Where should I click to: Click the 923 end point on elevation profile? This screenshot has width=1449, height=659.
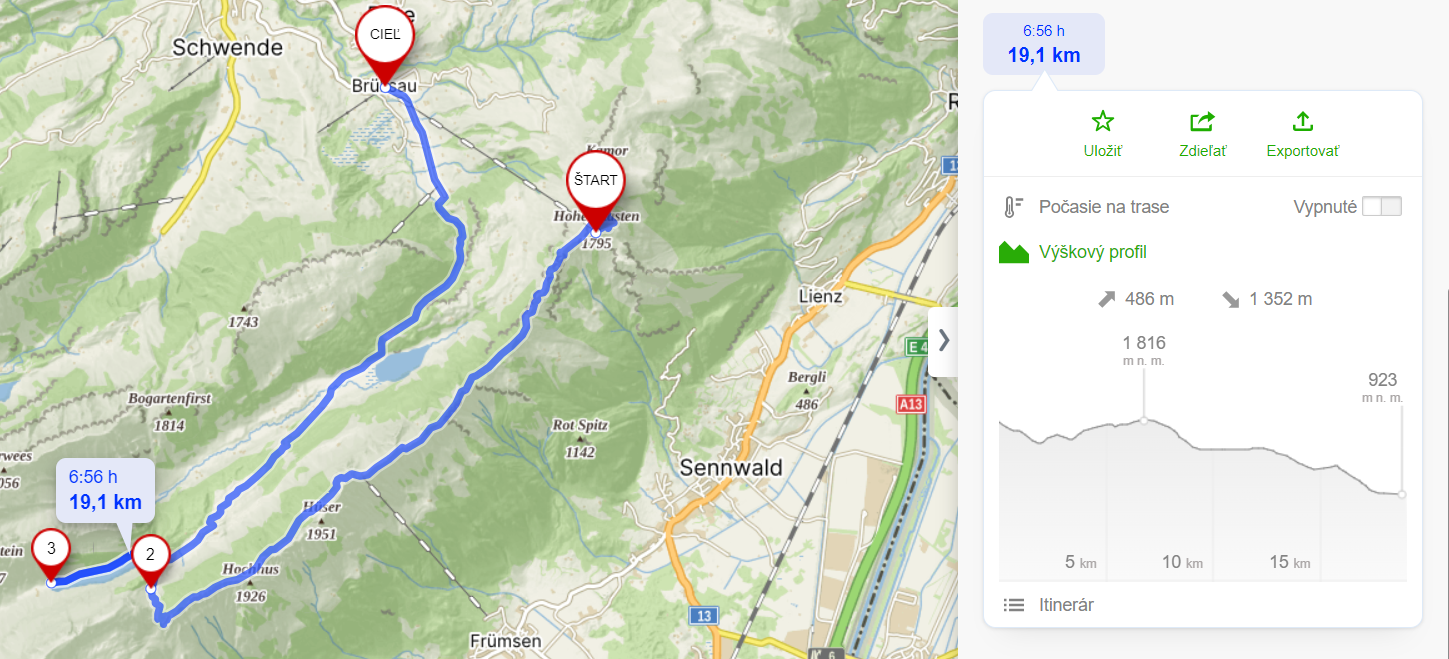coord(1402,494)
